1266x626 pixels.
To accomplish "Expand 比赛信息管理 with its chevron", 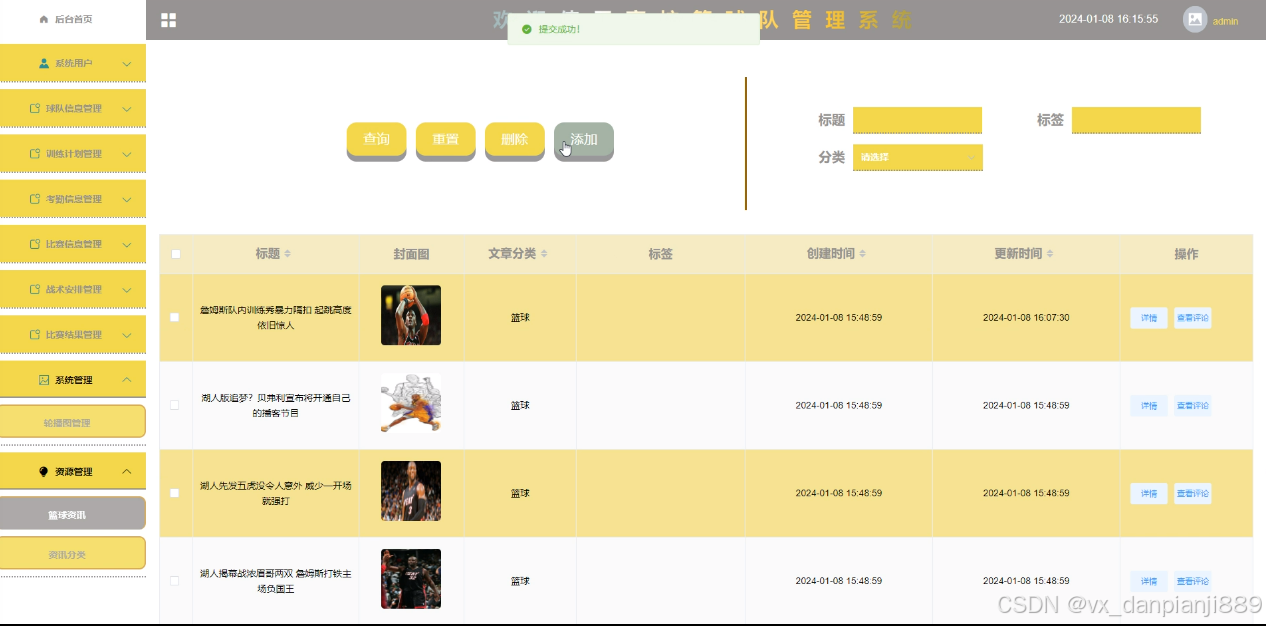I will click(127, 244).
